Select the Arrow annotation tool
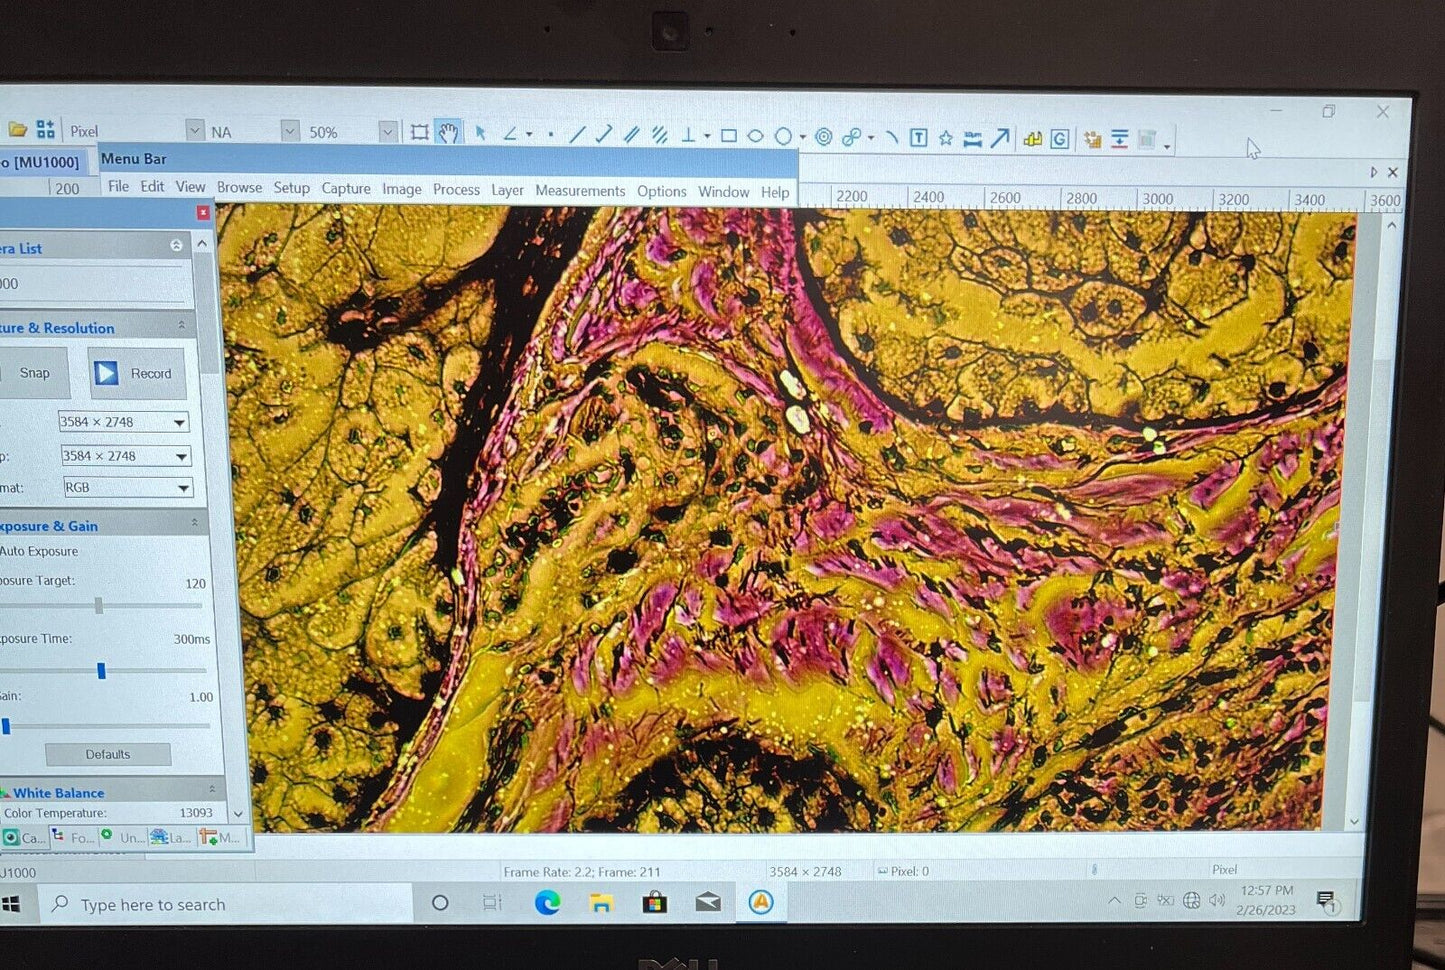The height and width of the screenshot is (970, 1445). pyautogui.click(x=1000, y=139)
